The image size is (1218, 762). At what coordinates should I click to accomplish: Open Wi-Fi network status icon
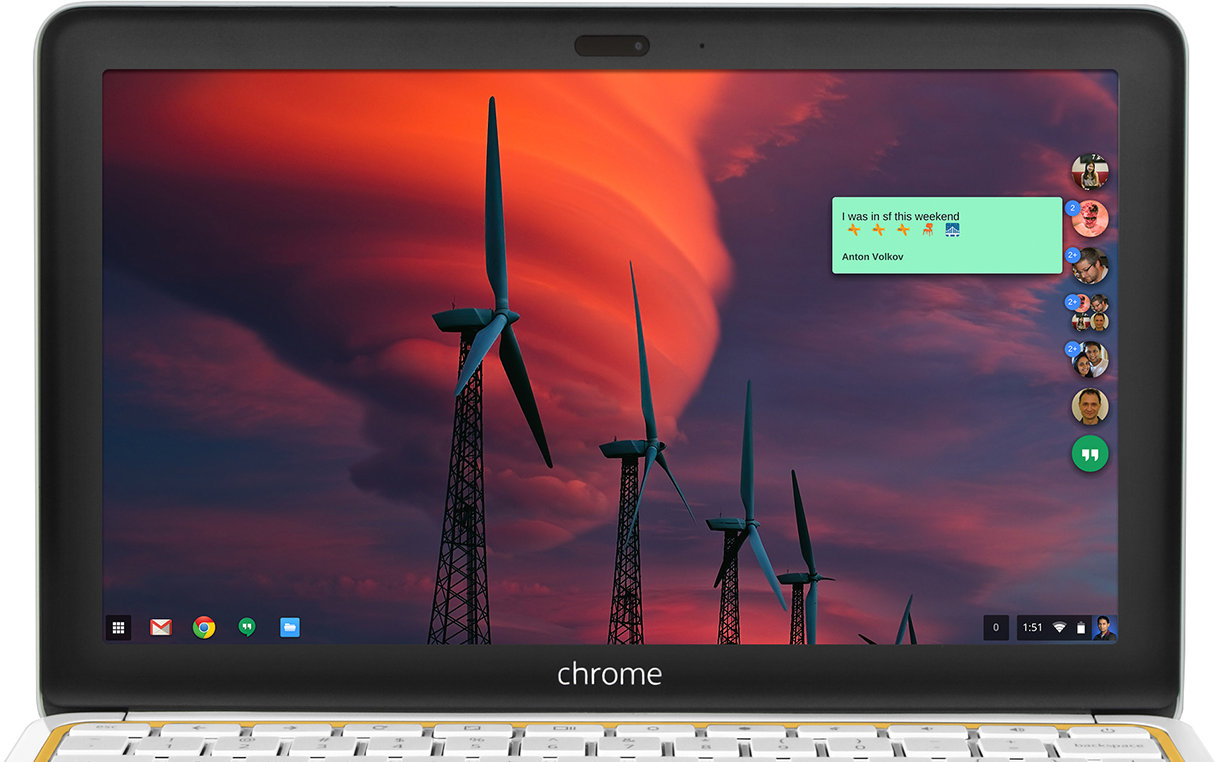(x=1059, y=628)
